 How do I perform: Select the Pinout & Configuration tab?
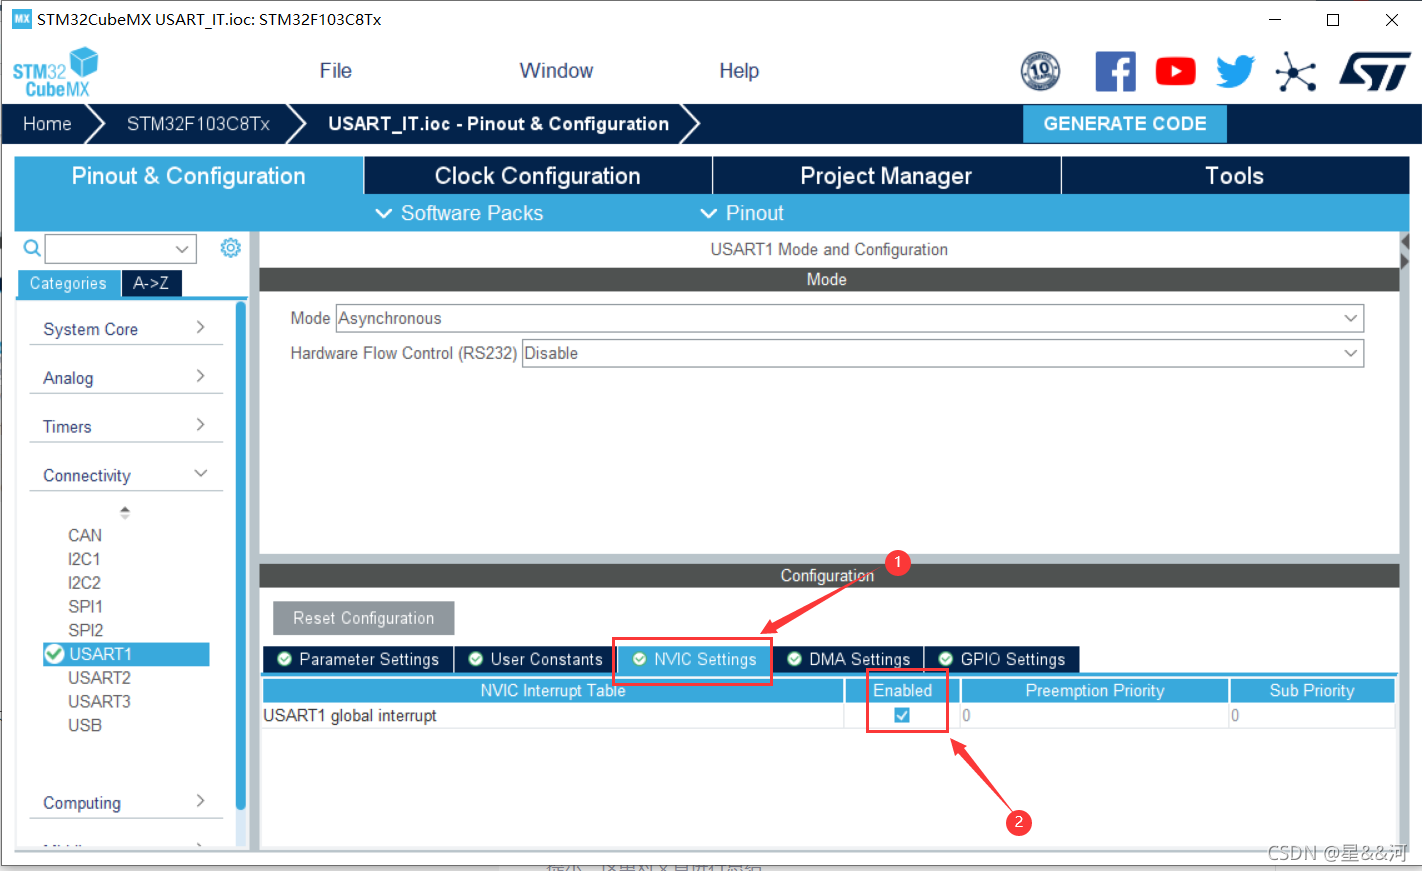coord(189,176)
